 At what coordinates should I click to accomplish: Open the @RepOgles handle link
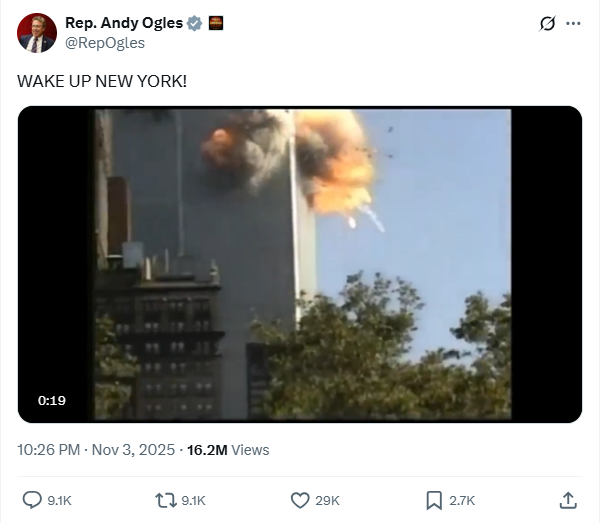tap(105, 43)
